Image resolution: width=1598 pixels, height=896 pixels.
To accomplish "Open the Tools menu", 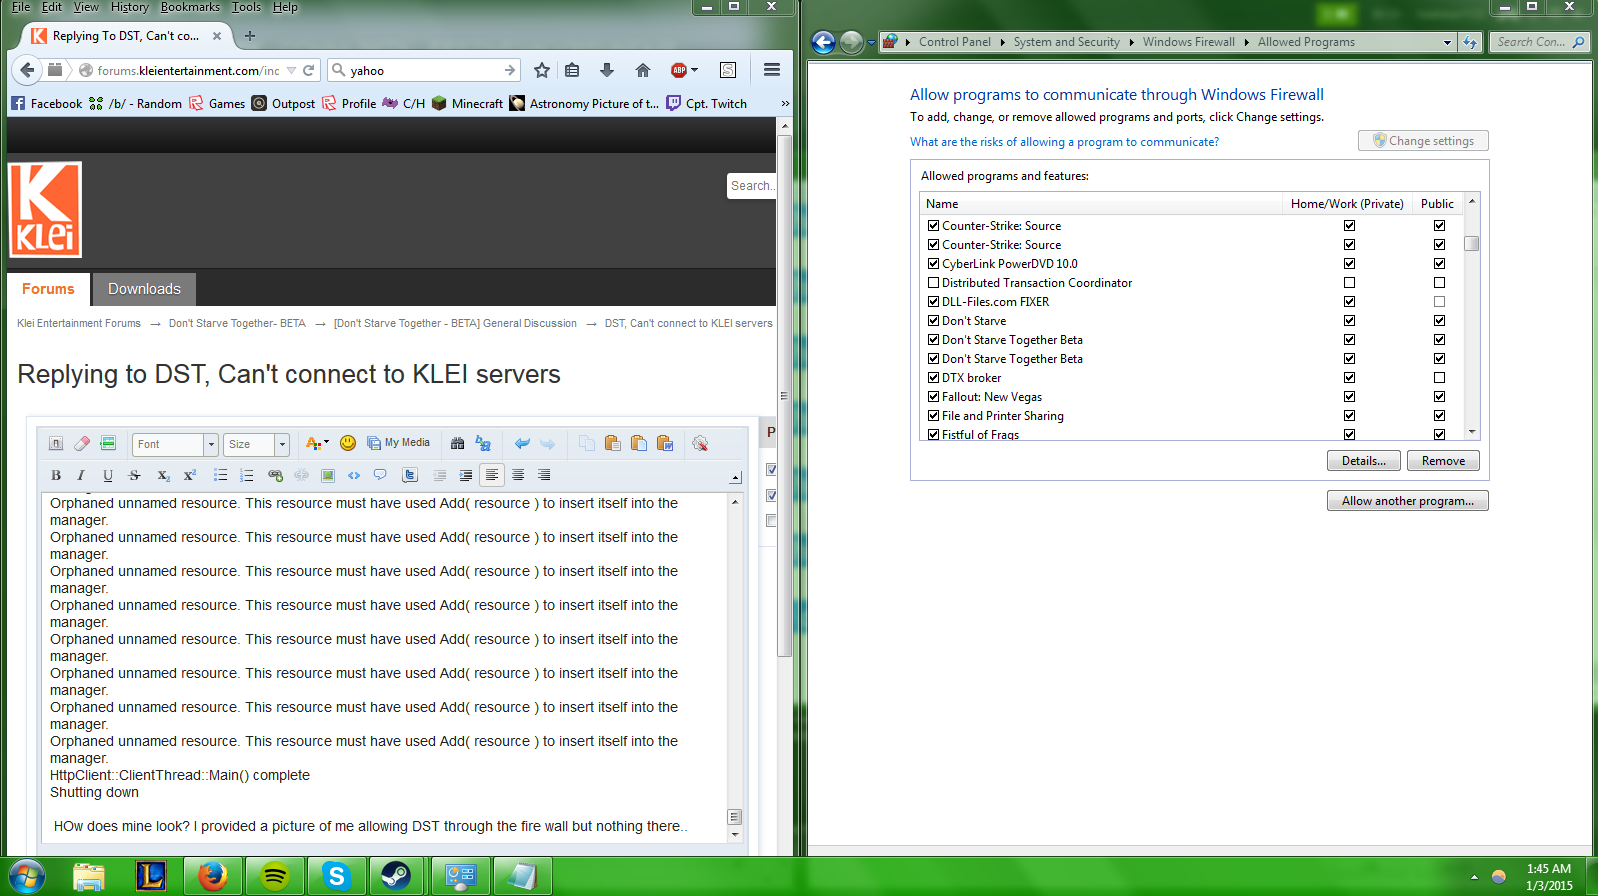I will 246,7.
